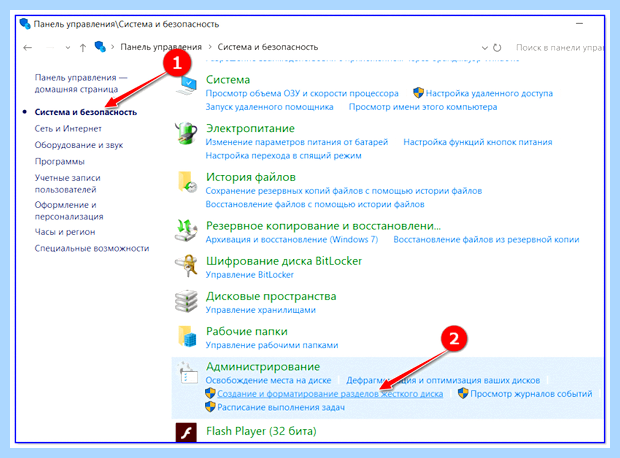This screenshot has height=458, width=620.
Task: Click Управление хранилищами link
Action: 261,310
